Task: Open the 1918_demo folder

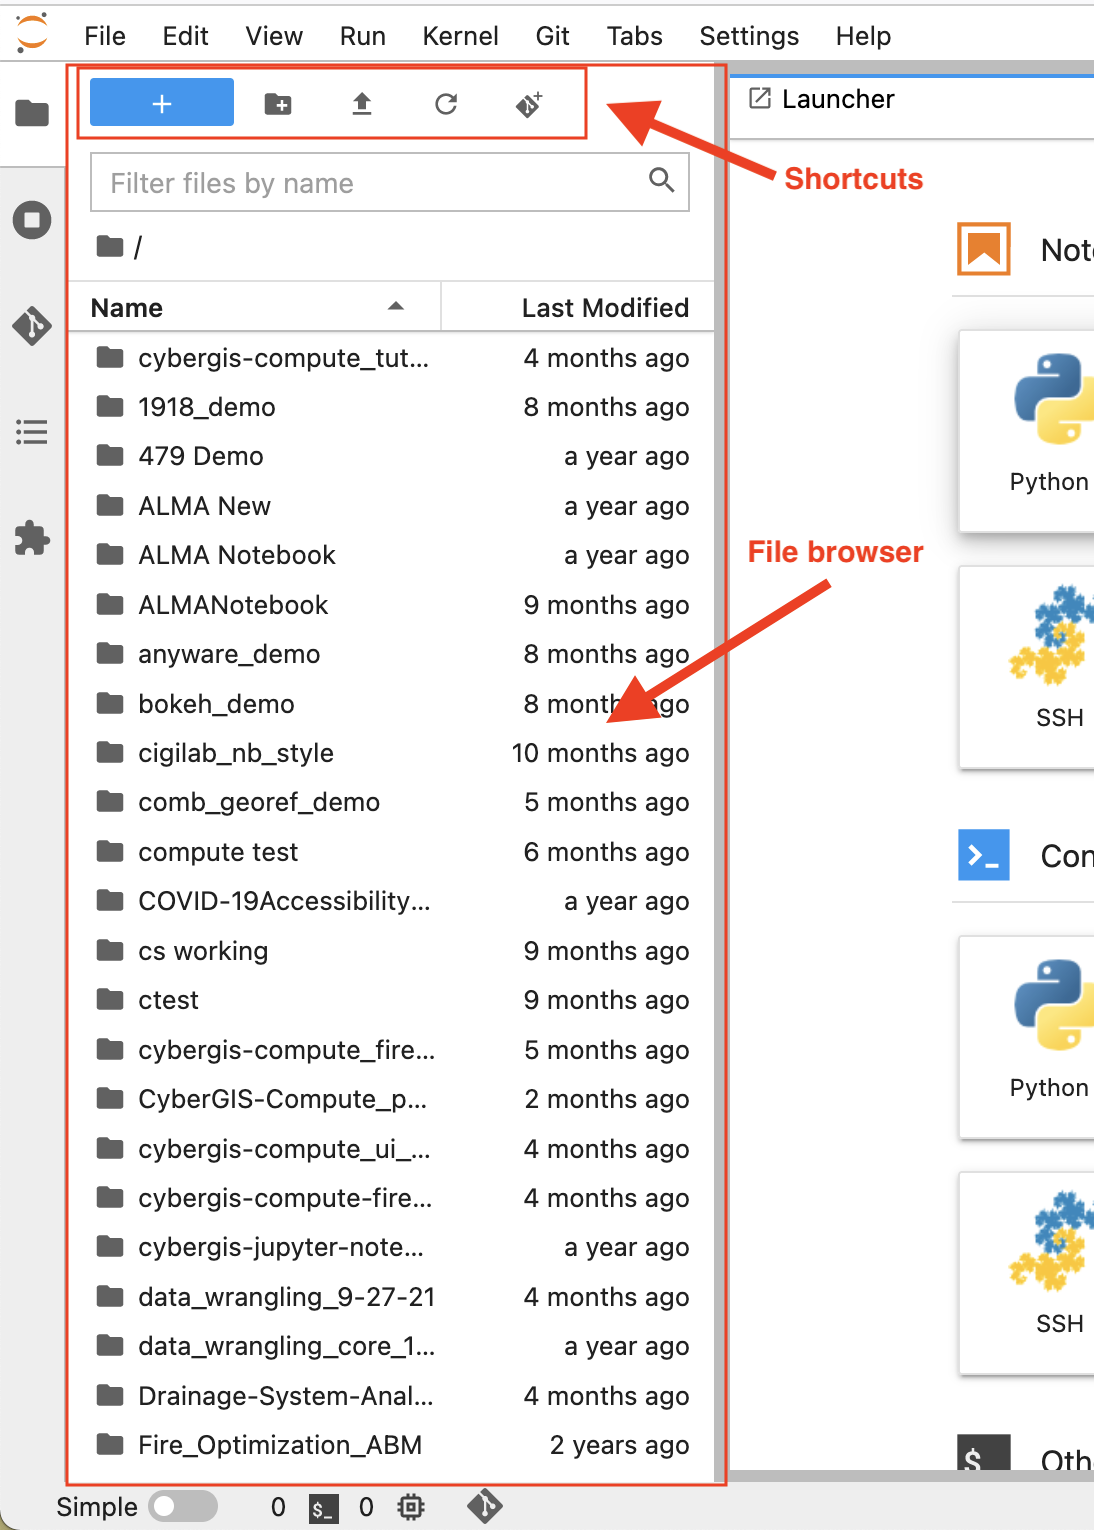Action: pos(207,407)
